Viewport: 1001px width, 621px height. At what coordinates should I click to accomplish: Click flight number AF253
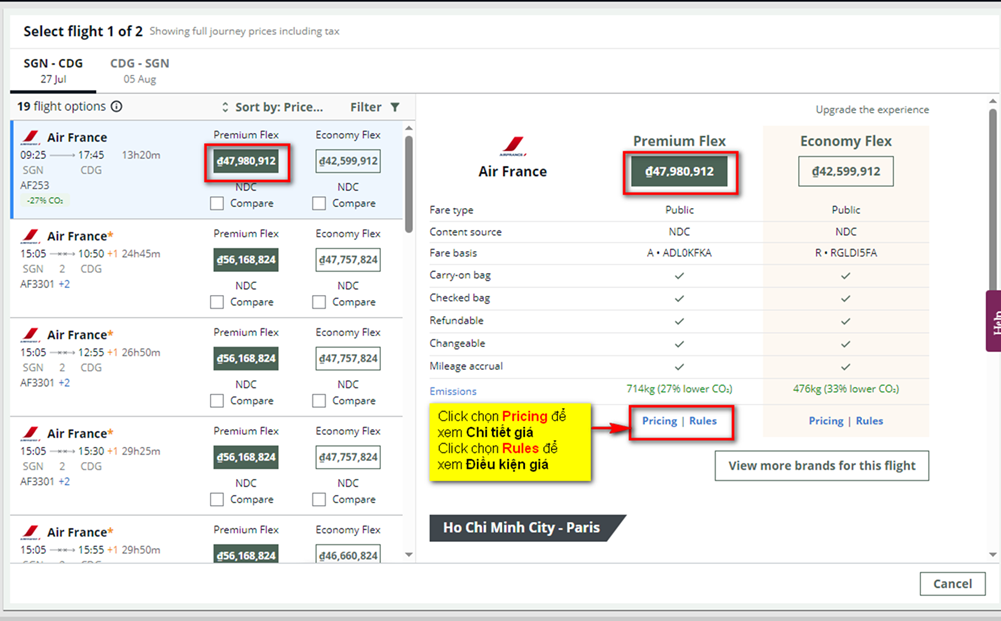coord(34,186)
